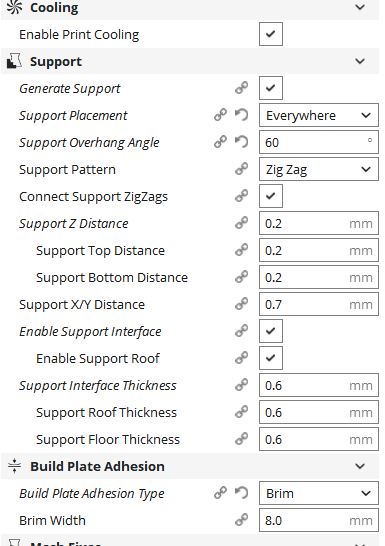
Task: Open the Support Placement dropdown
Action: pyautogui.click(x=319, y=115)
